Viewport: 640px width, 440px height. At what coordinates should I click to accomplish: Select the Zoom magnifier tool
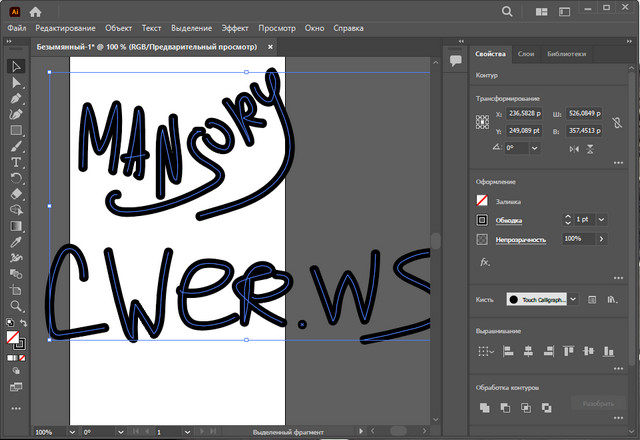pos(16,306)
